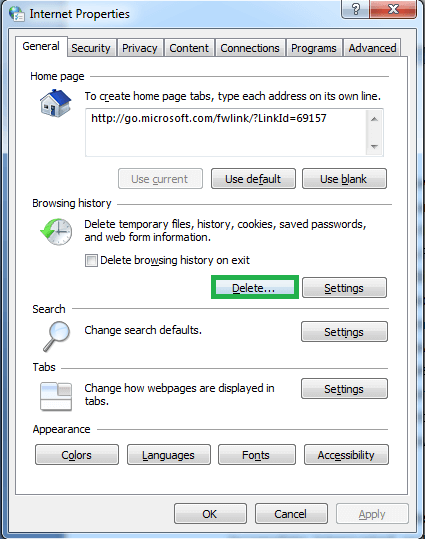This screenshot has height=539, width=425.
Task: Click home page box scroll down arrow
Action: pos(374,147)
